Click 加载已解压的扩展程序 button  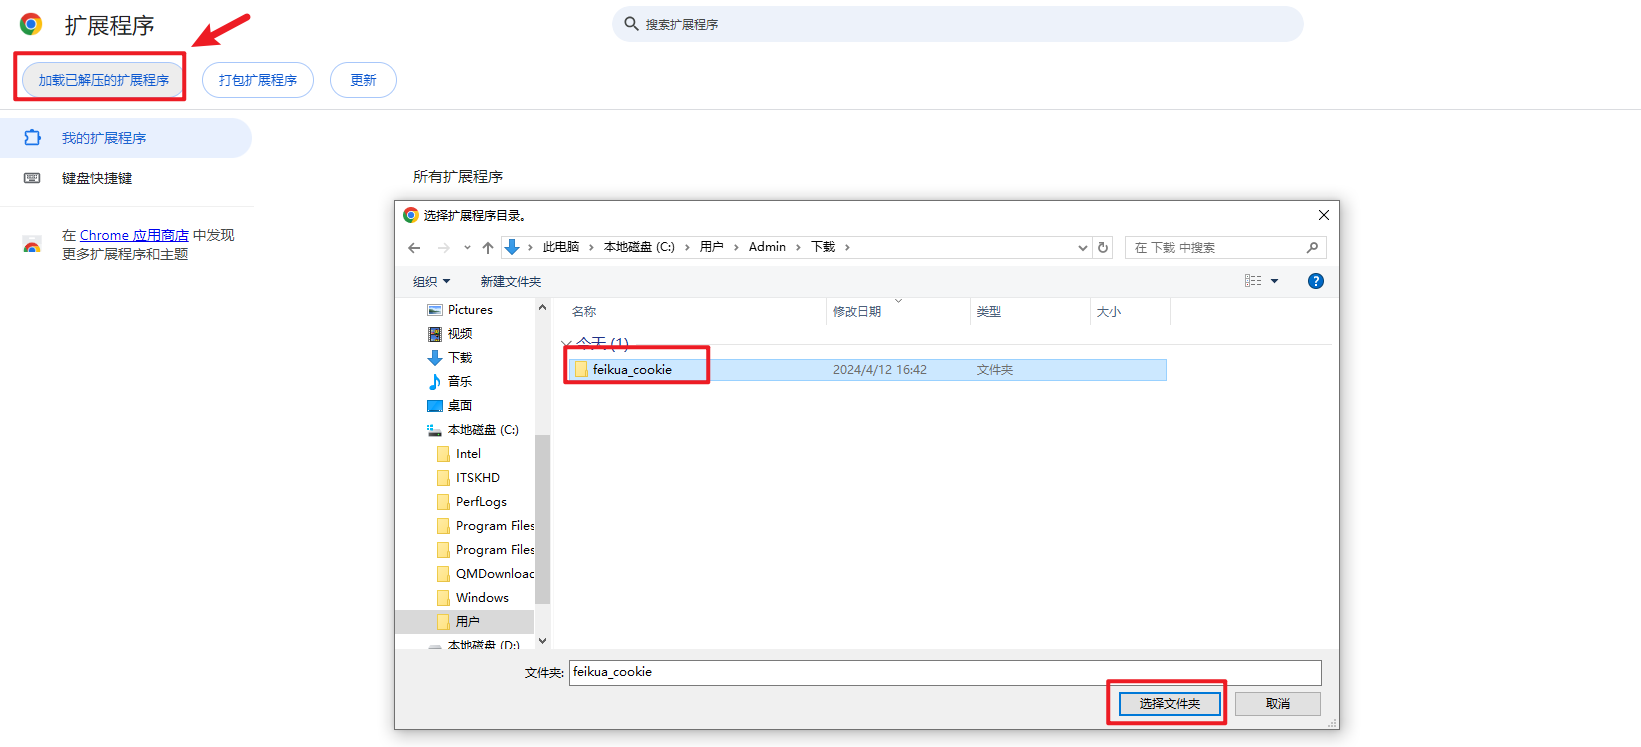click(103, 80)
